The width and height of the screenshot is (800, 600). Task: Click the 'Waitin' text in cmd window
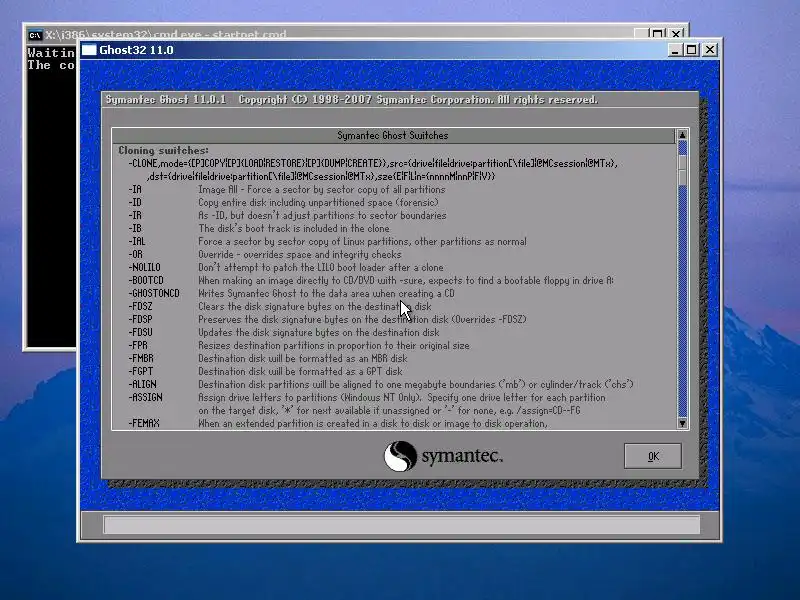click(51, 53)
